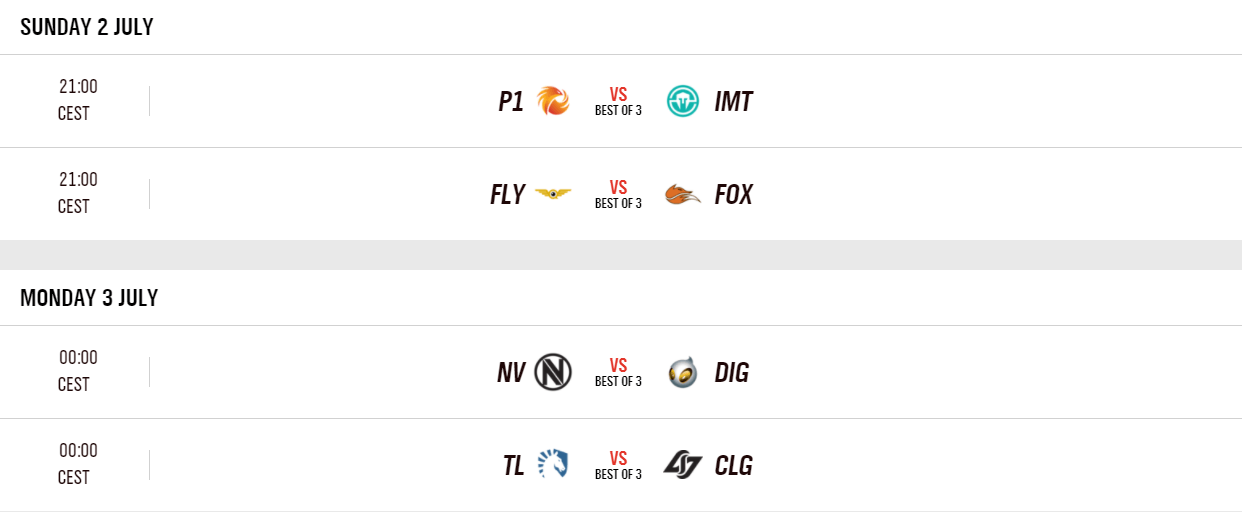
Task: Click the Team Envy logo
Action: coord(553,372)
